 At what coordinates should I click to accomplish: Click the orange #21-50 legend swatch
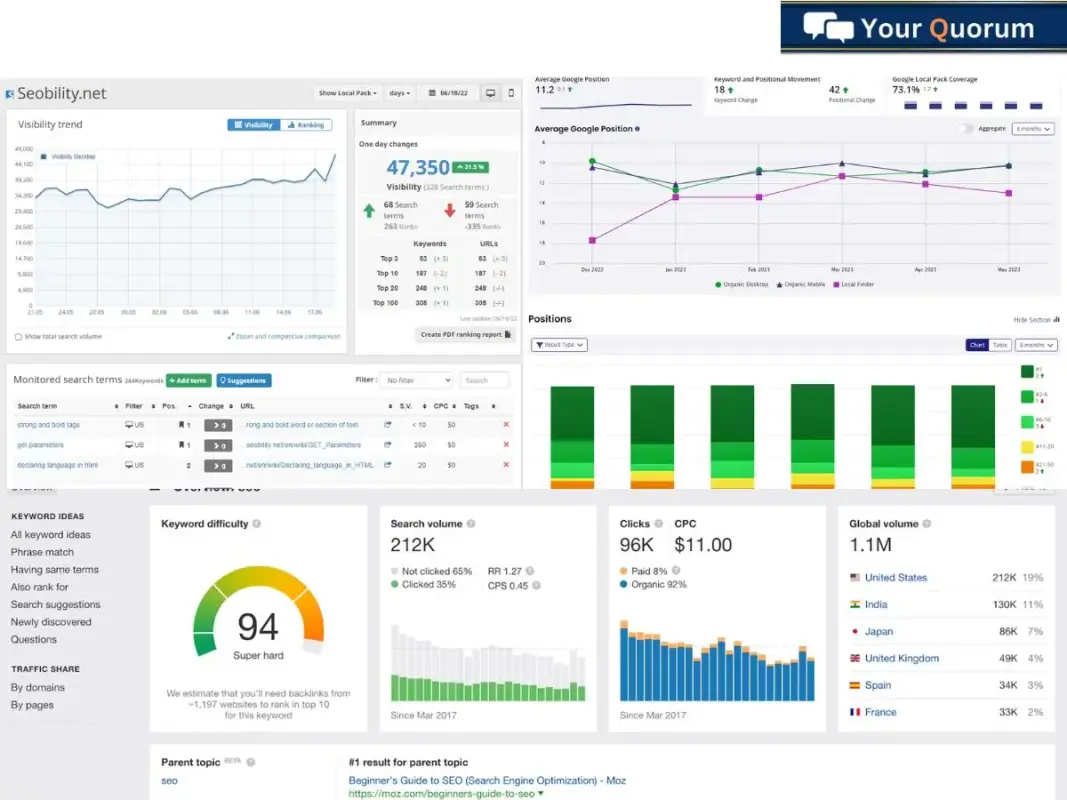(x=1027, y=467)
